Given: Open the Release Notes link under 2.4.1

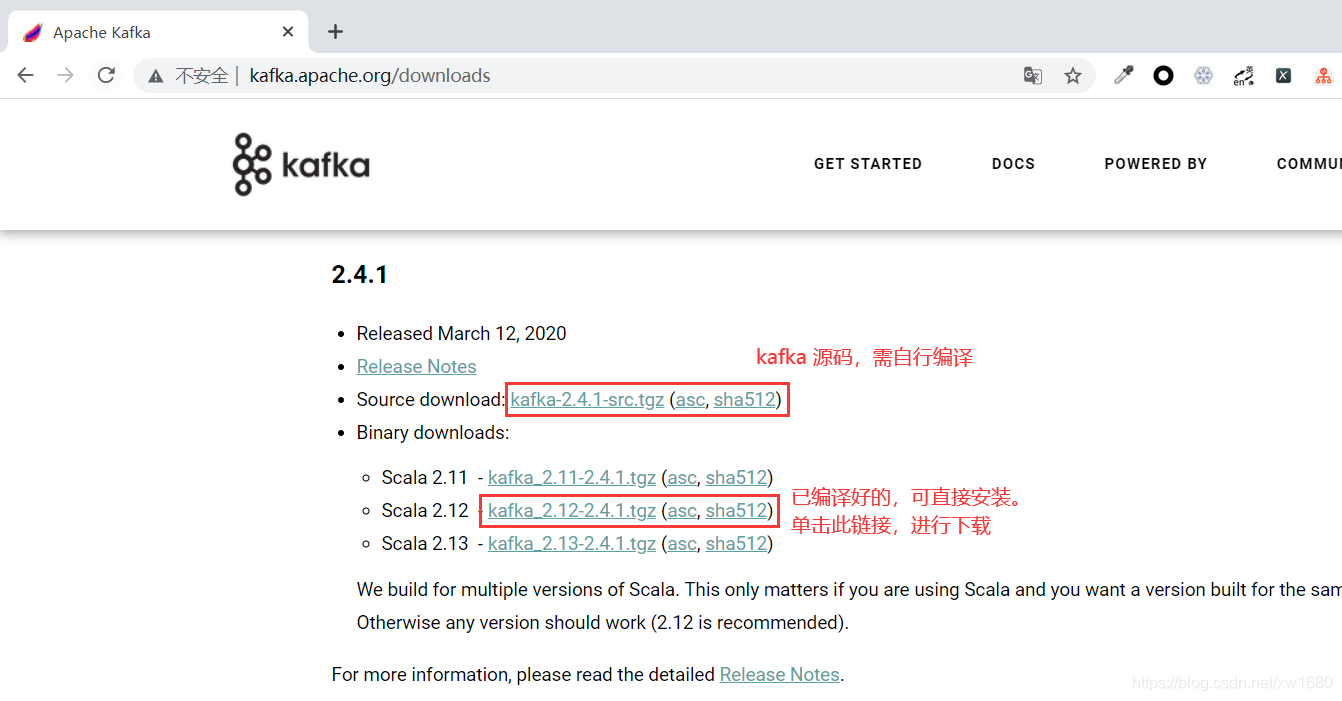Looking at the screenshot, I should pos(416,366).
